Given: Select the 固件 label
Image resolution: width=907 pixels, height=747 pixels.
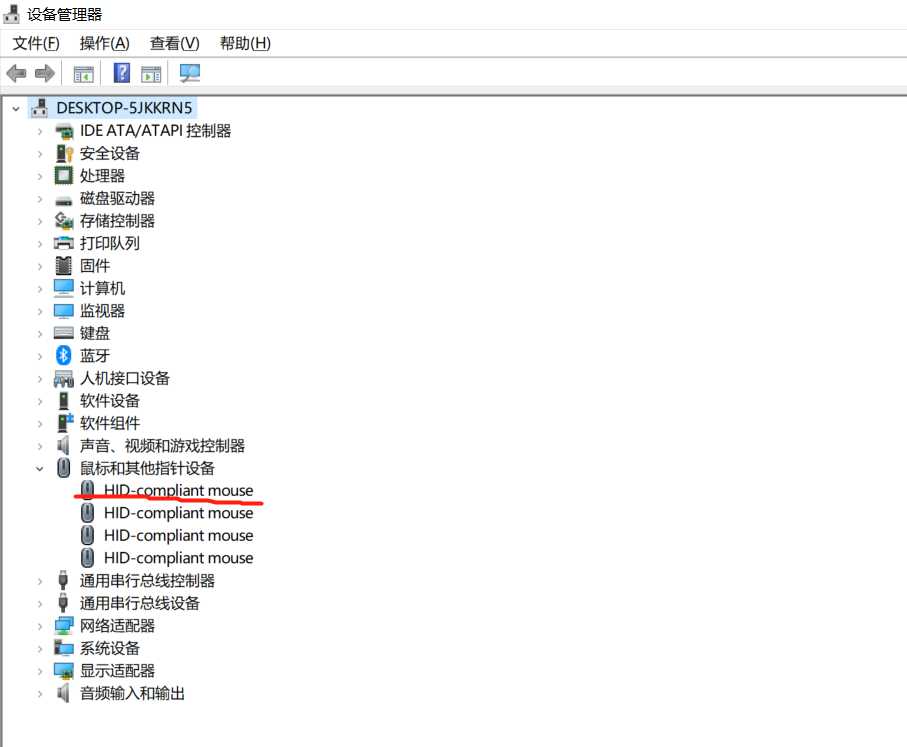Looking at the screenshot, I should coord(94,266).
